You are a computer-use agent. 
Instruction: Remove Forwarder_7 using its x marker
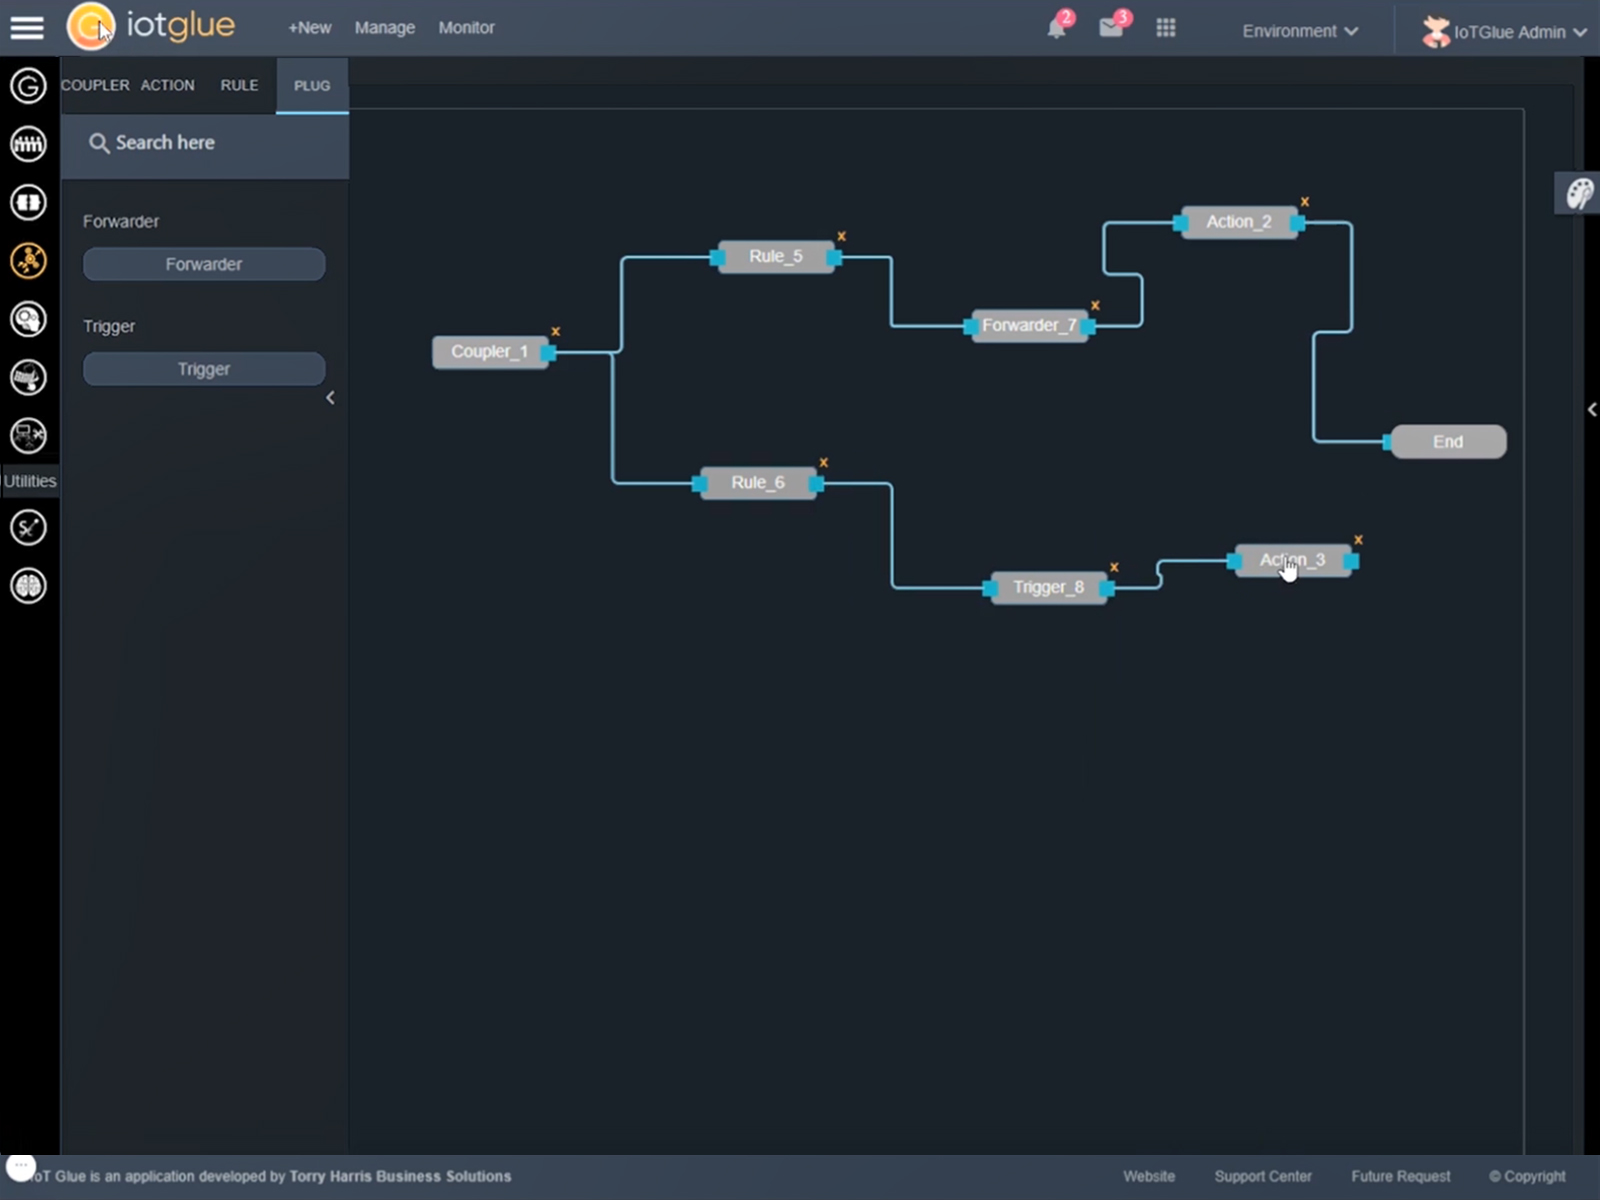(x=1096, y=305)
